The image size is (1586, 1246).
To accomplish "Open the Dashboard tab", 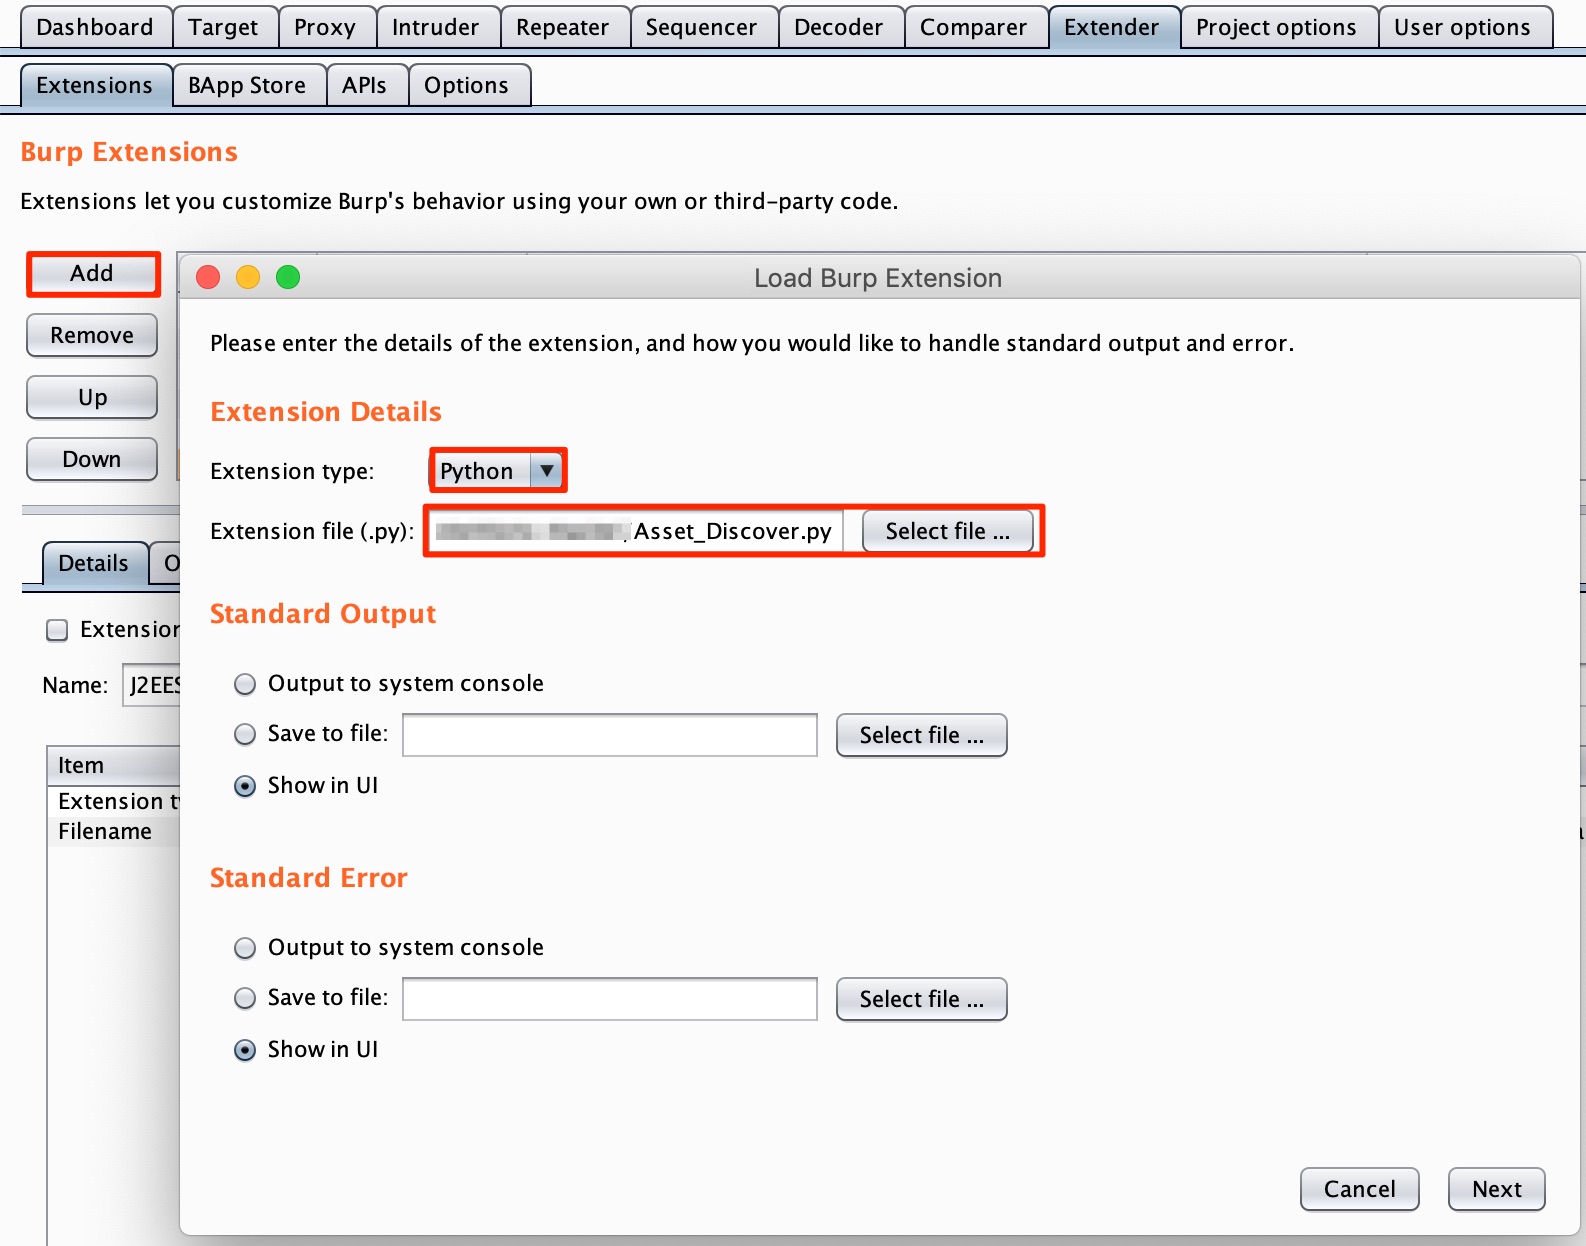I will [x=95, y=27].
